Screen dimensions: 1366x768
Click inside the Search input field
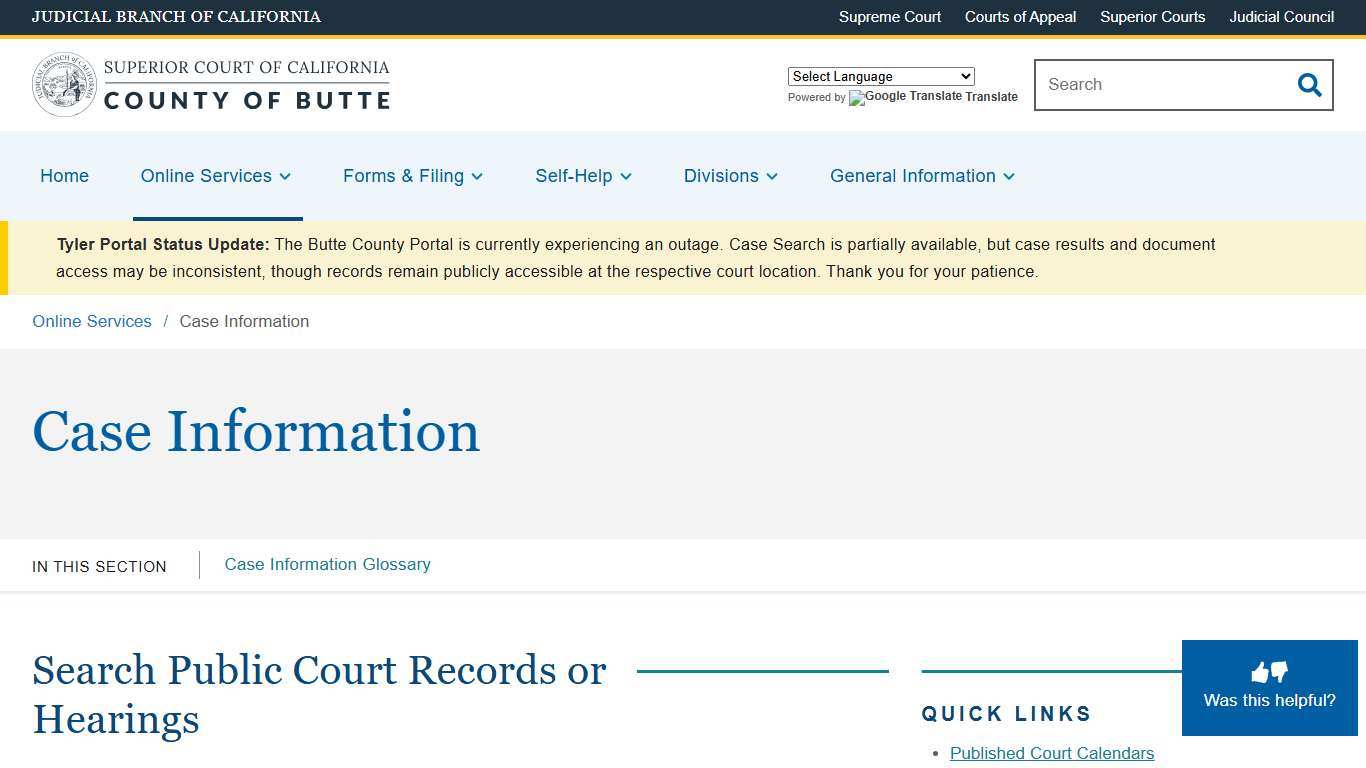(1150, 85)
